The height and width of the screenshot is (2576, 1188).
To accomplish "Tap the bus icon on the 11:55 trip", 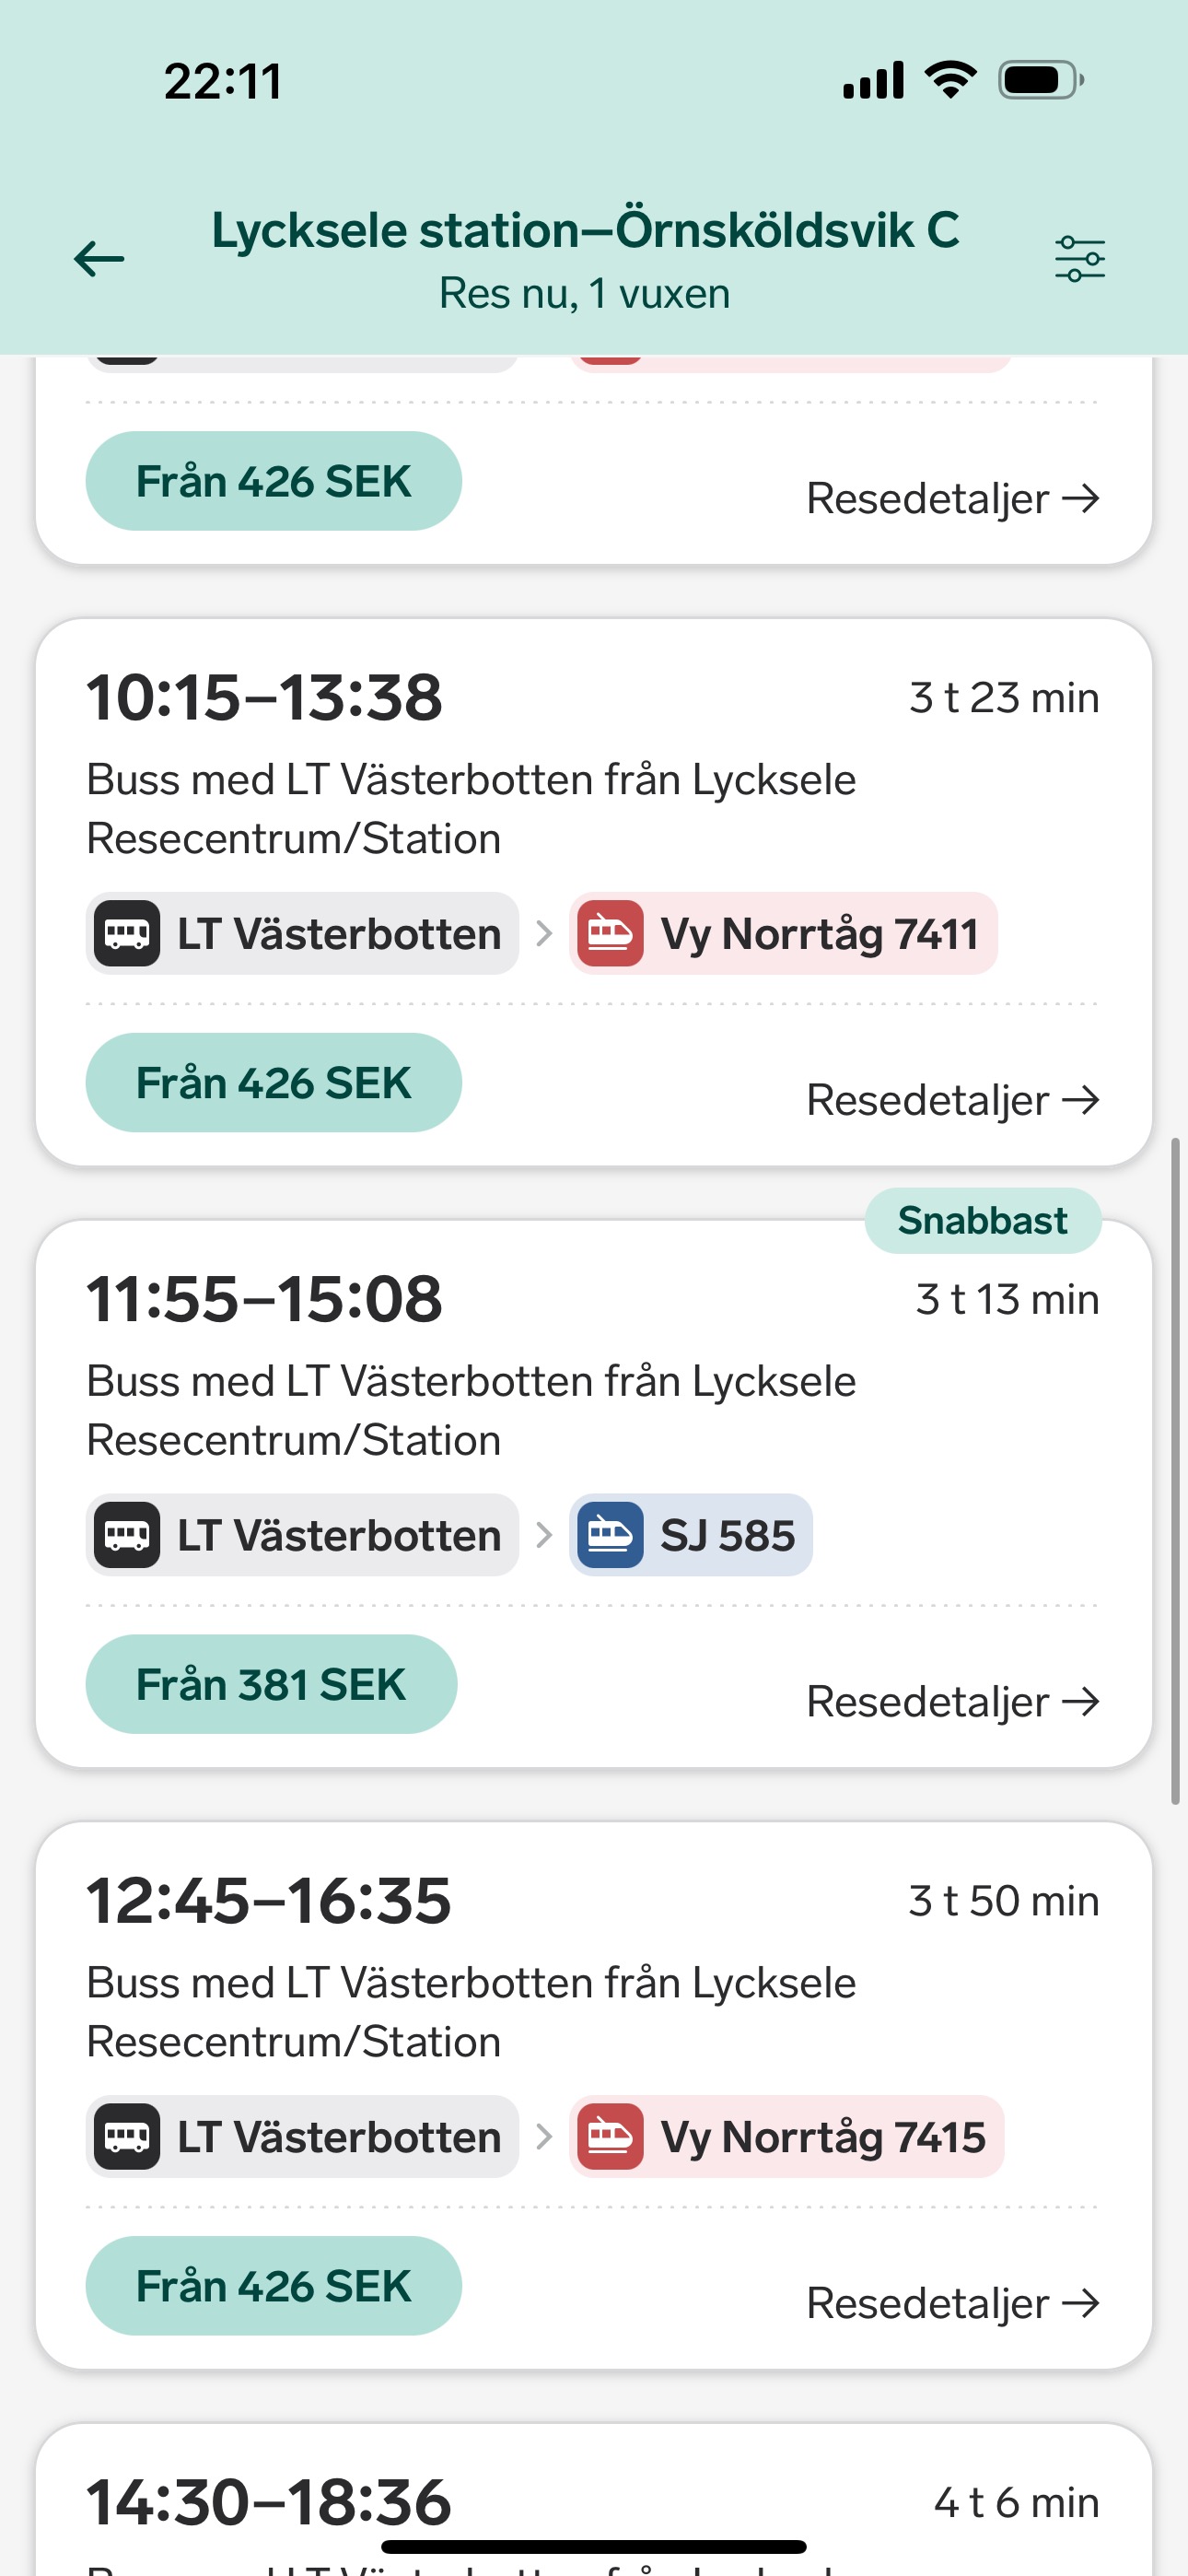I will 127,1535.
